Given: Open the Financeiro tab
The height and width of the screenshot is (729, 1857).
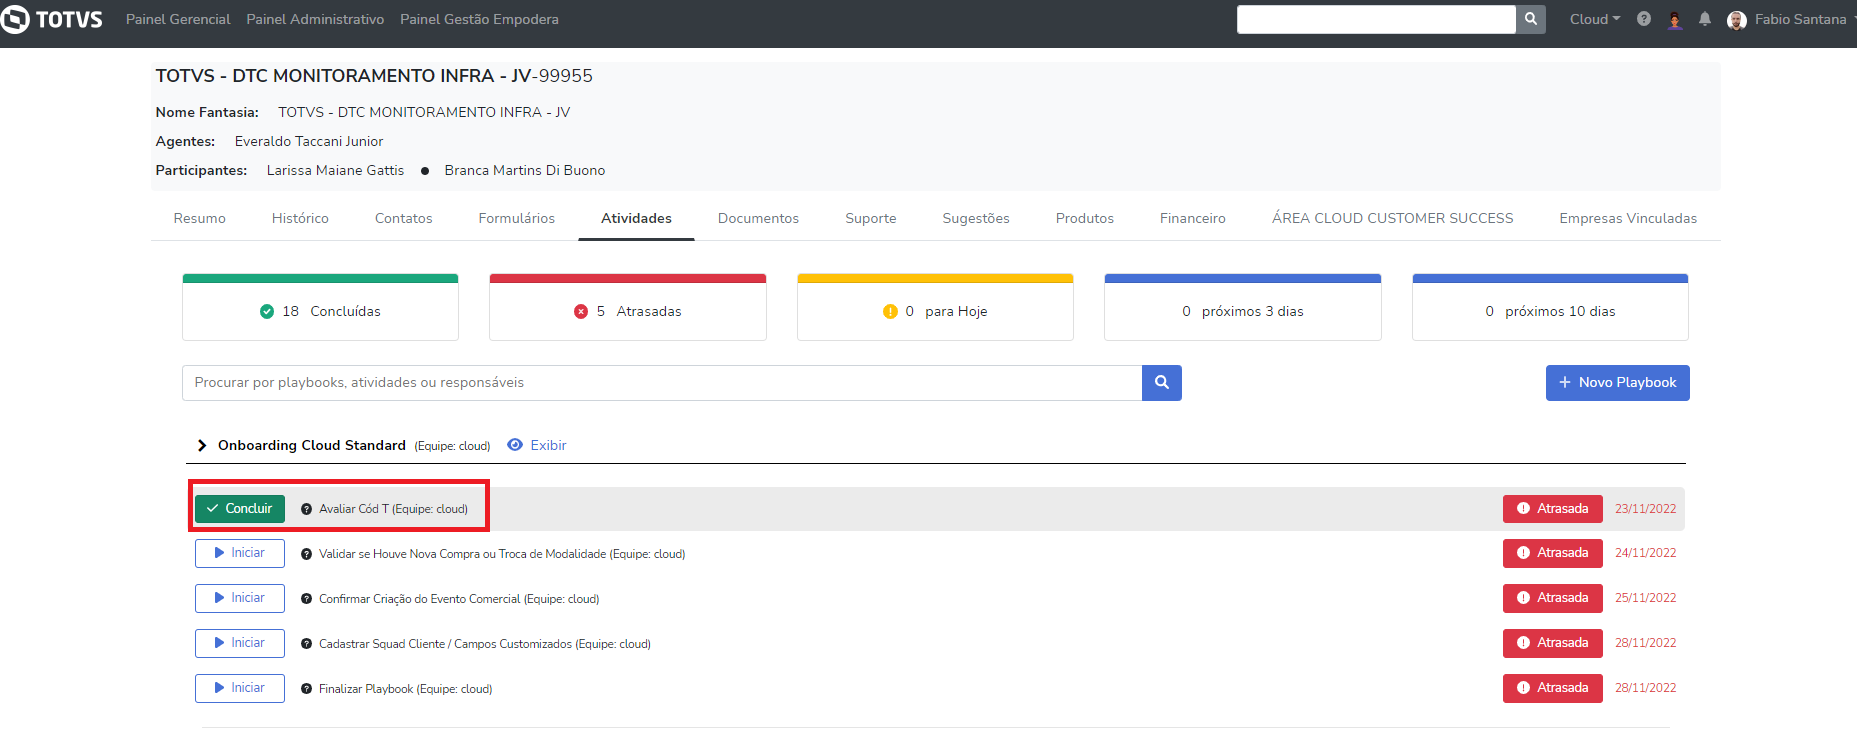Looking at the screenshot, I should coord(1193,218).
